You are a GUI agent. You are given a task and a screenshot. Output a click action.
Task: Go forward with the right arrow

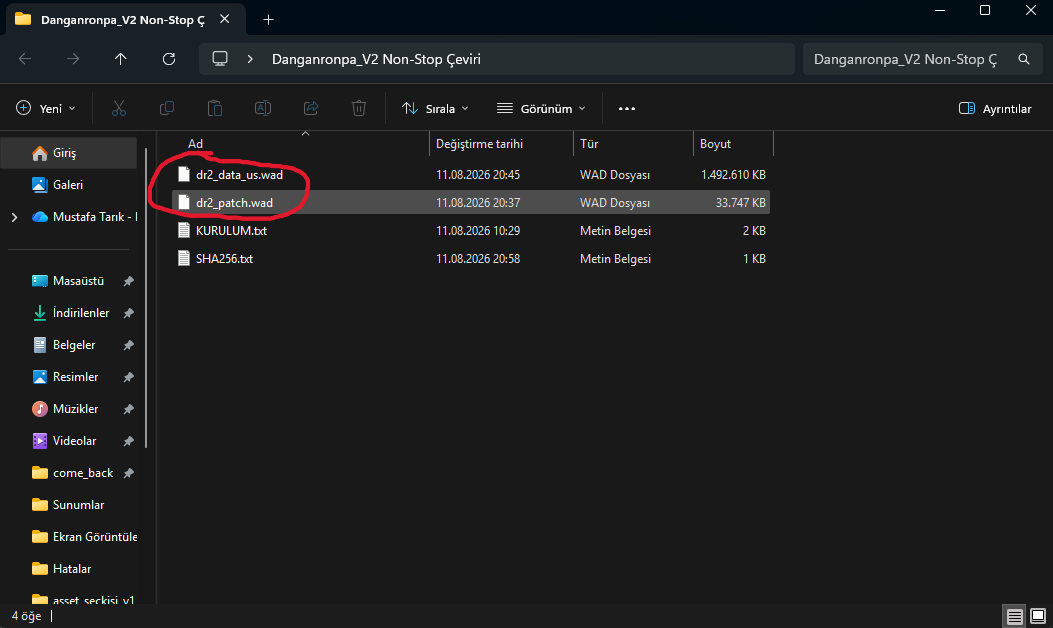point(73,59)
